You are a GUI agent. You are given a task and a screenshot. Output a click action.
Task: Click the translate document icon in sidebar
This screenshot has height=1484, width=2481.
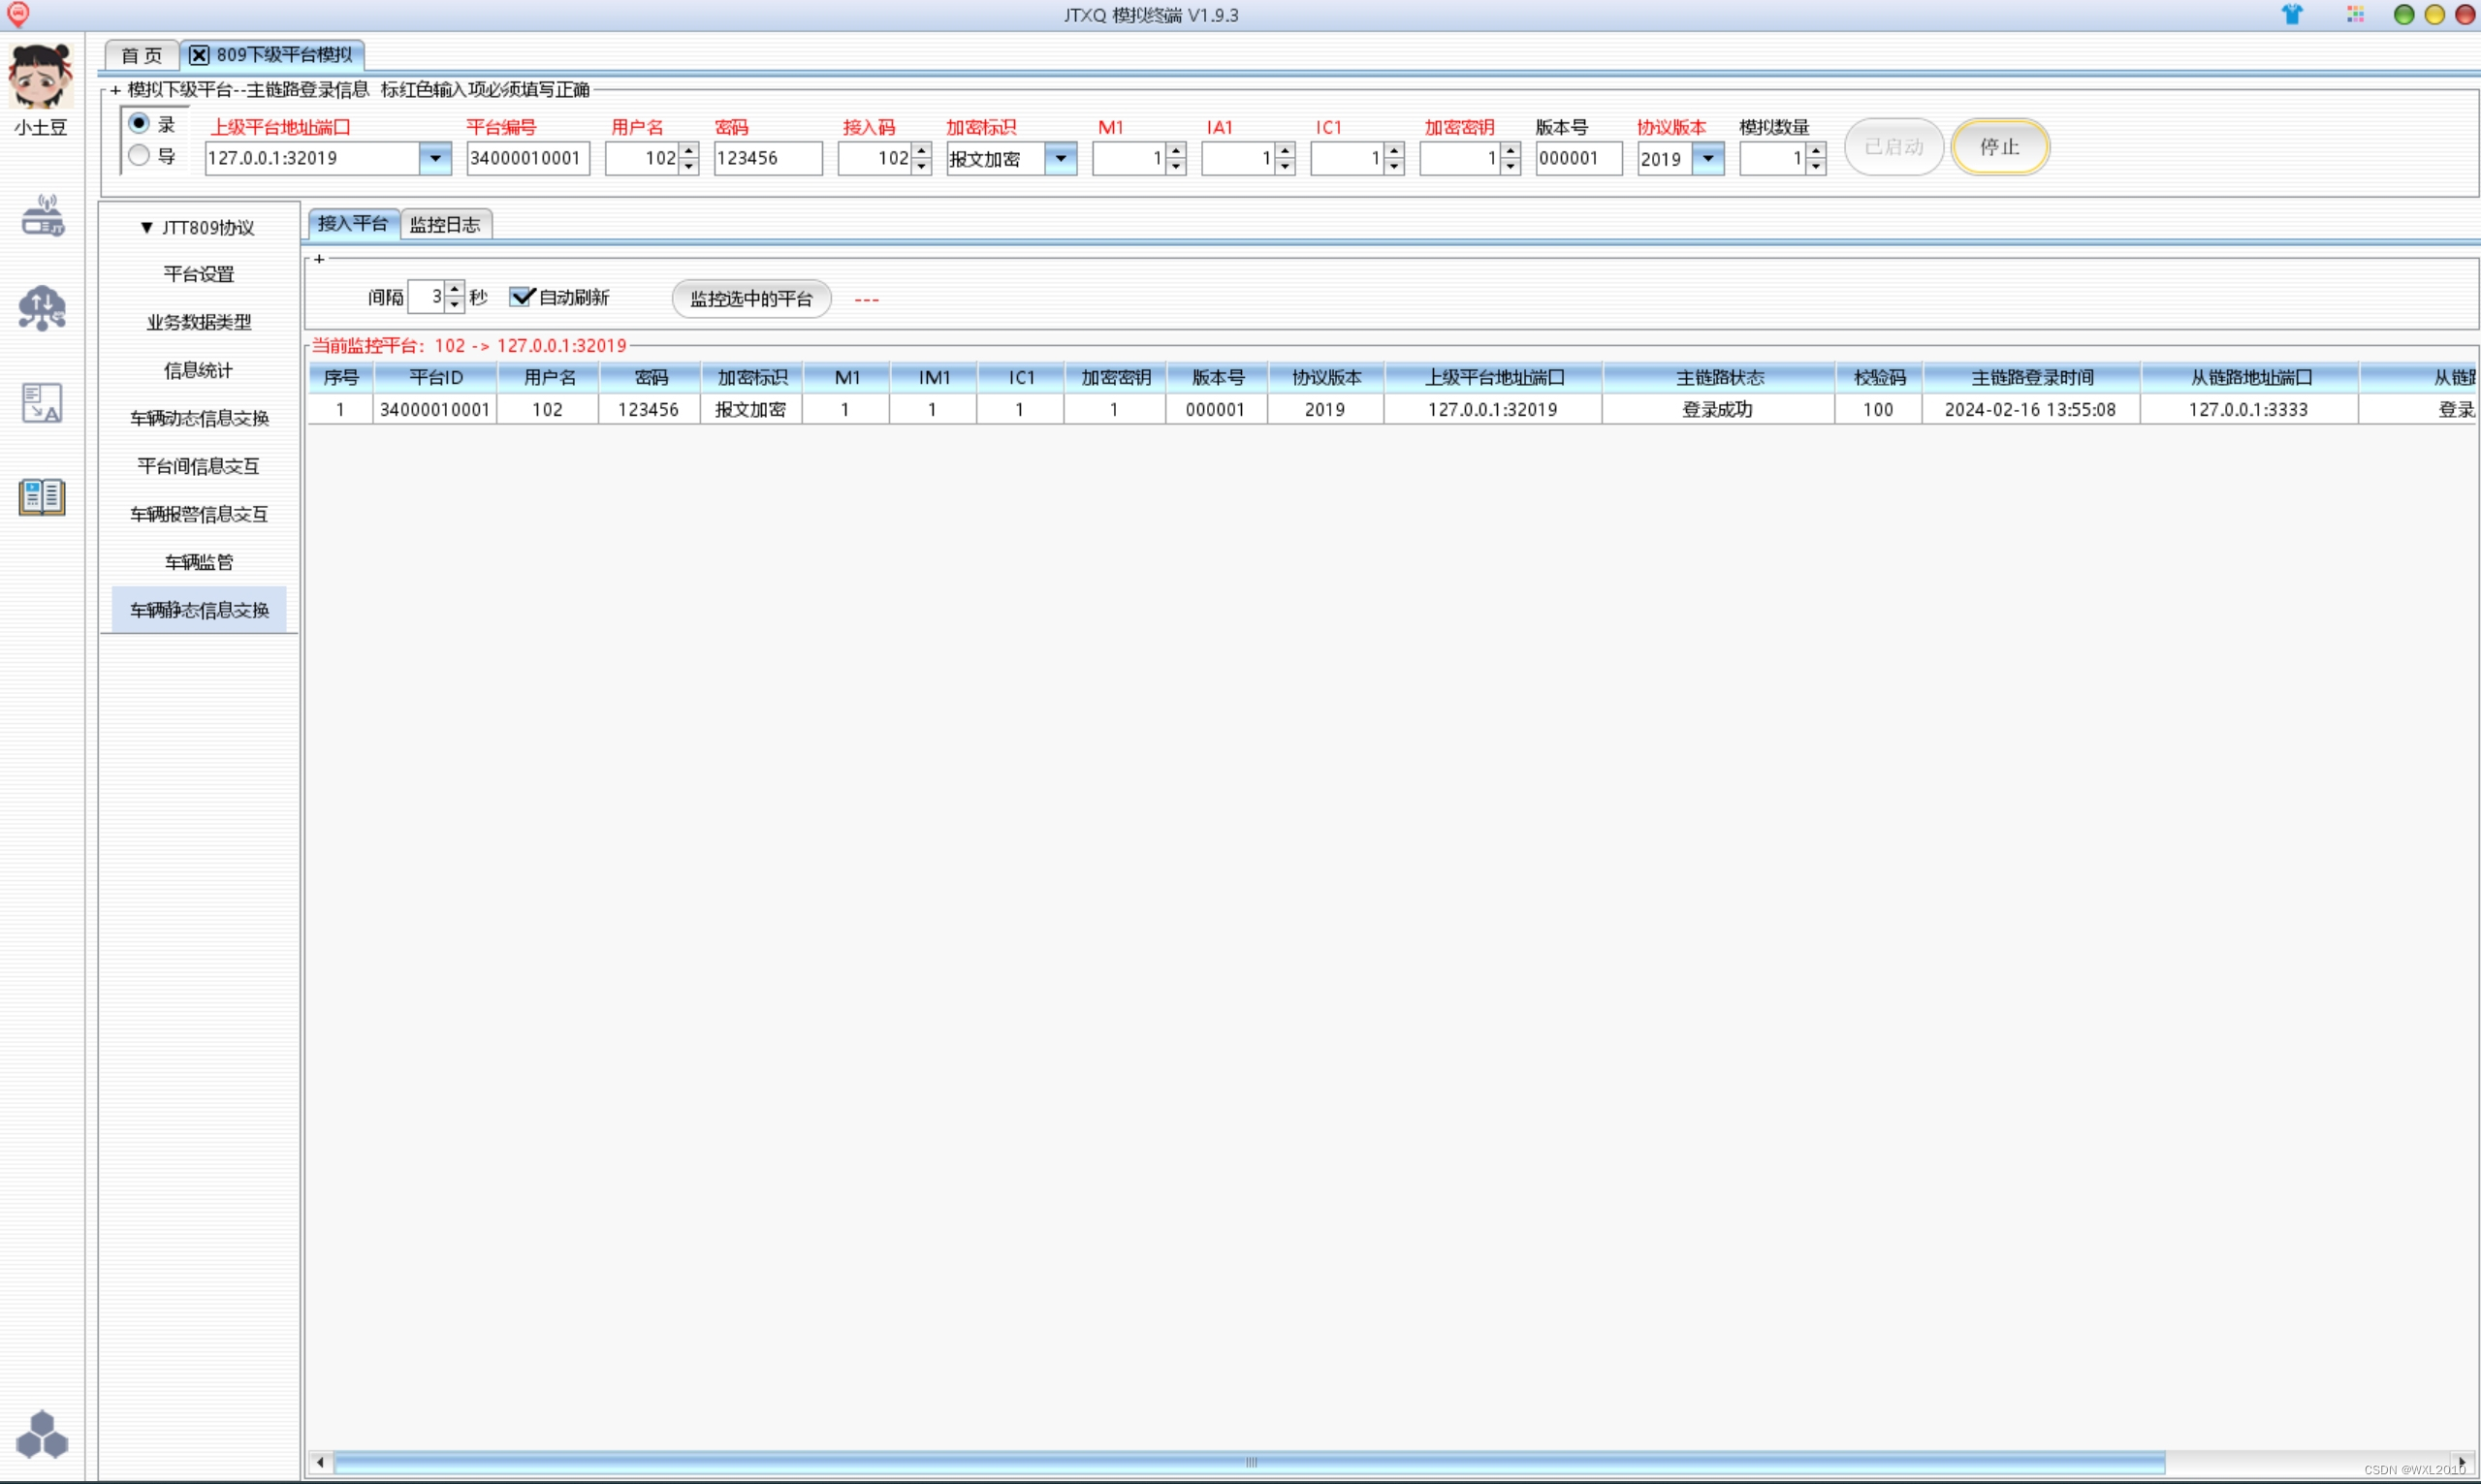tap(42, 403)
